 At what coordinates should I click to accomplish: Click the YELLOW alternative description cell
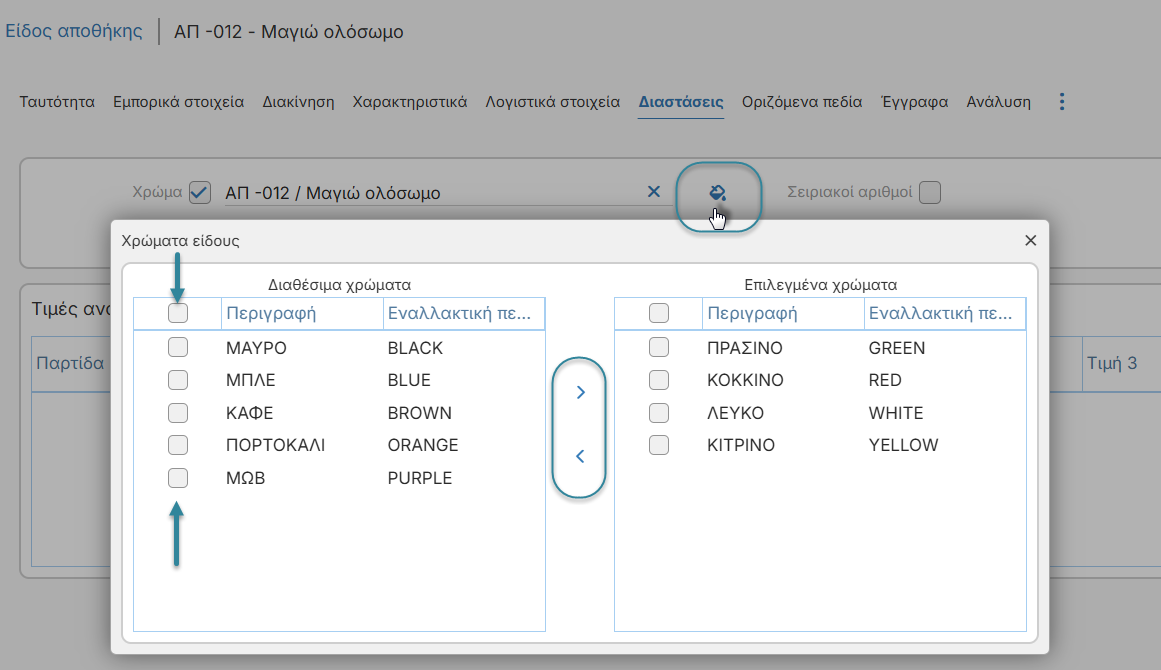(903, 446)
